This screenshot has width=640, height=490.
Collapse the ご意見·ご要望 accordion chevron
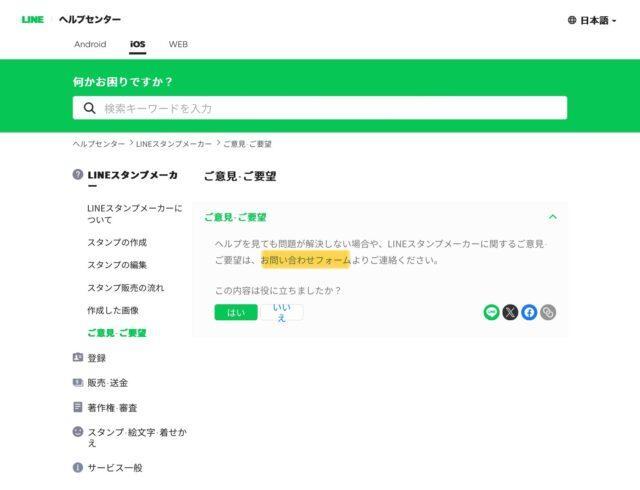(x=552, y=217)
